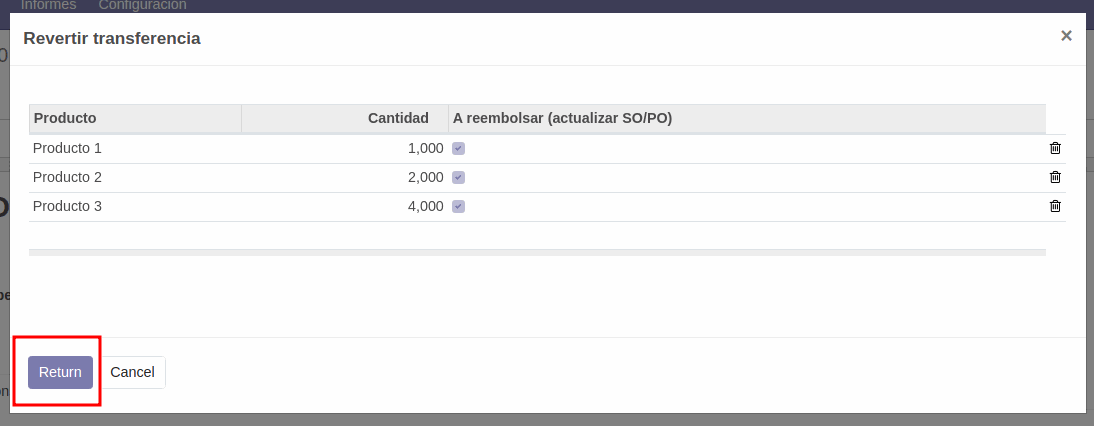Toggle refund checkbox for Producto 1
The height and width of the screenshot is (426, 1094).
[x=458, y=148]
